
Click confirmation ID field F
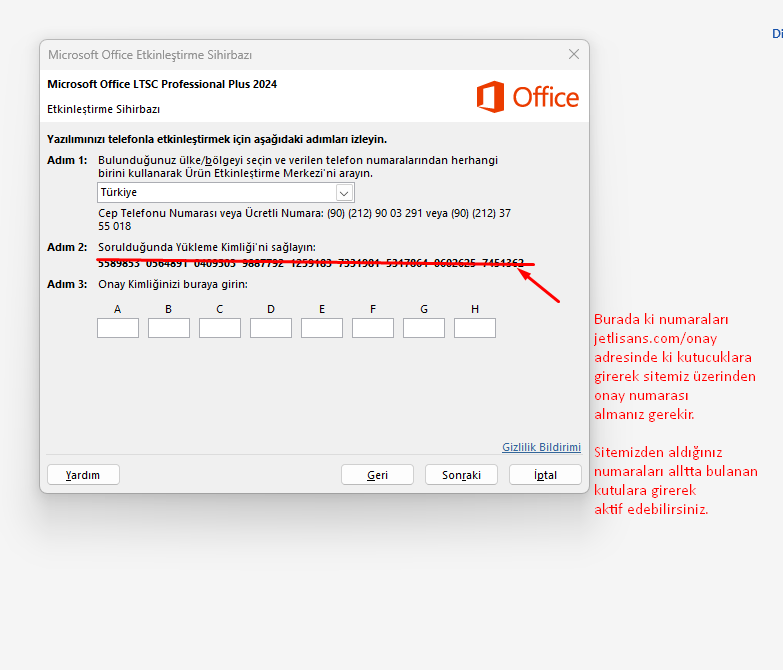click(x=373, y=328)
